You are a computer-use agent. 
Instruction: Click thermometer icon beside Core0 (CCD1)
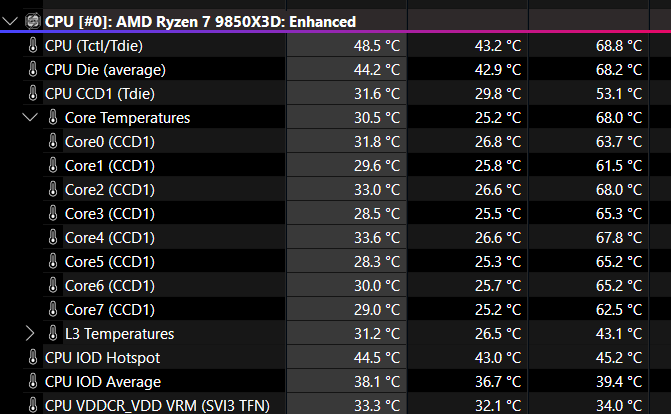53,141
